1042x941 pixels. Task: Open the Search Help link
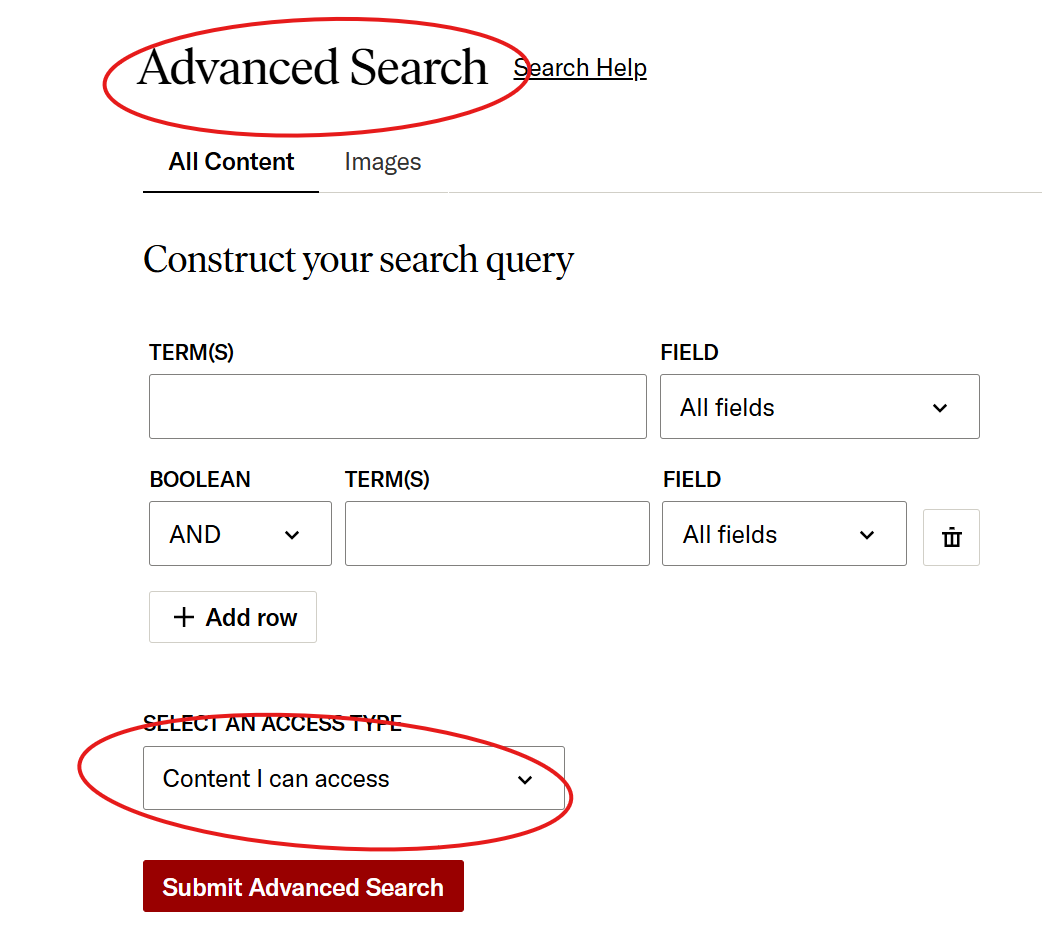[x=580, y=68]
